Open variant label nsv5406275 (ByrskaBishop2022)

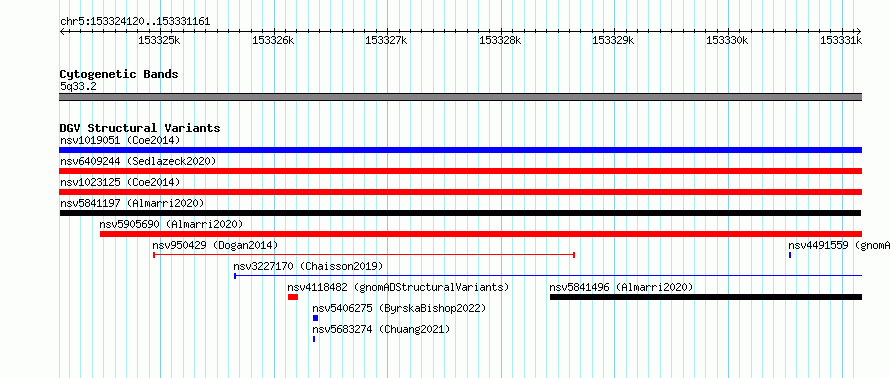(400, 308)
